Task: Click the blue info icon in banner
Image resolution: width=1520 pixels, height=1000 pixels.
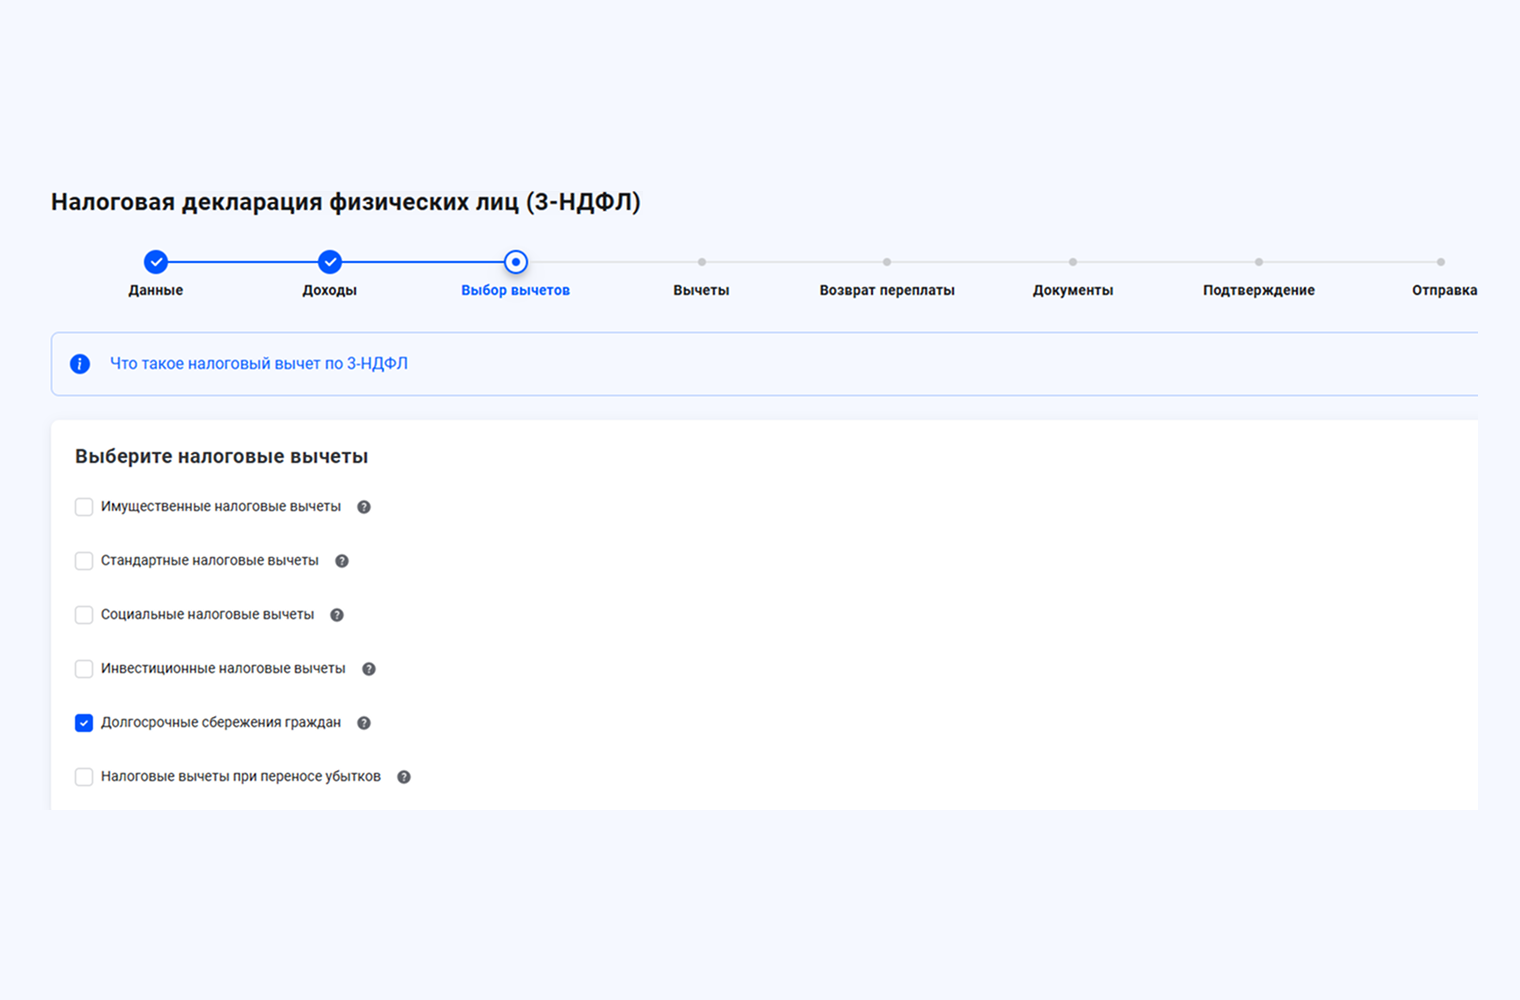Action: tap(80, 364)
